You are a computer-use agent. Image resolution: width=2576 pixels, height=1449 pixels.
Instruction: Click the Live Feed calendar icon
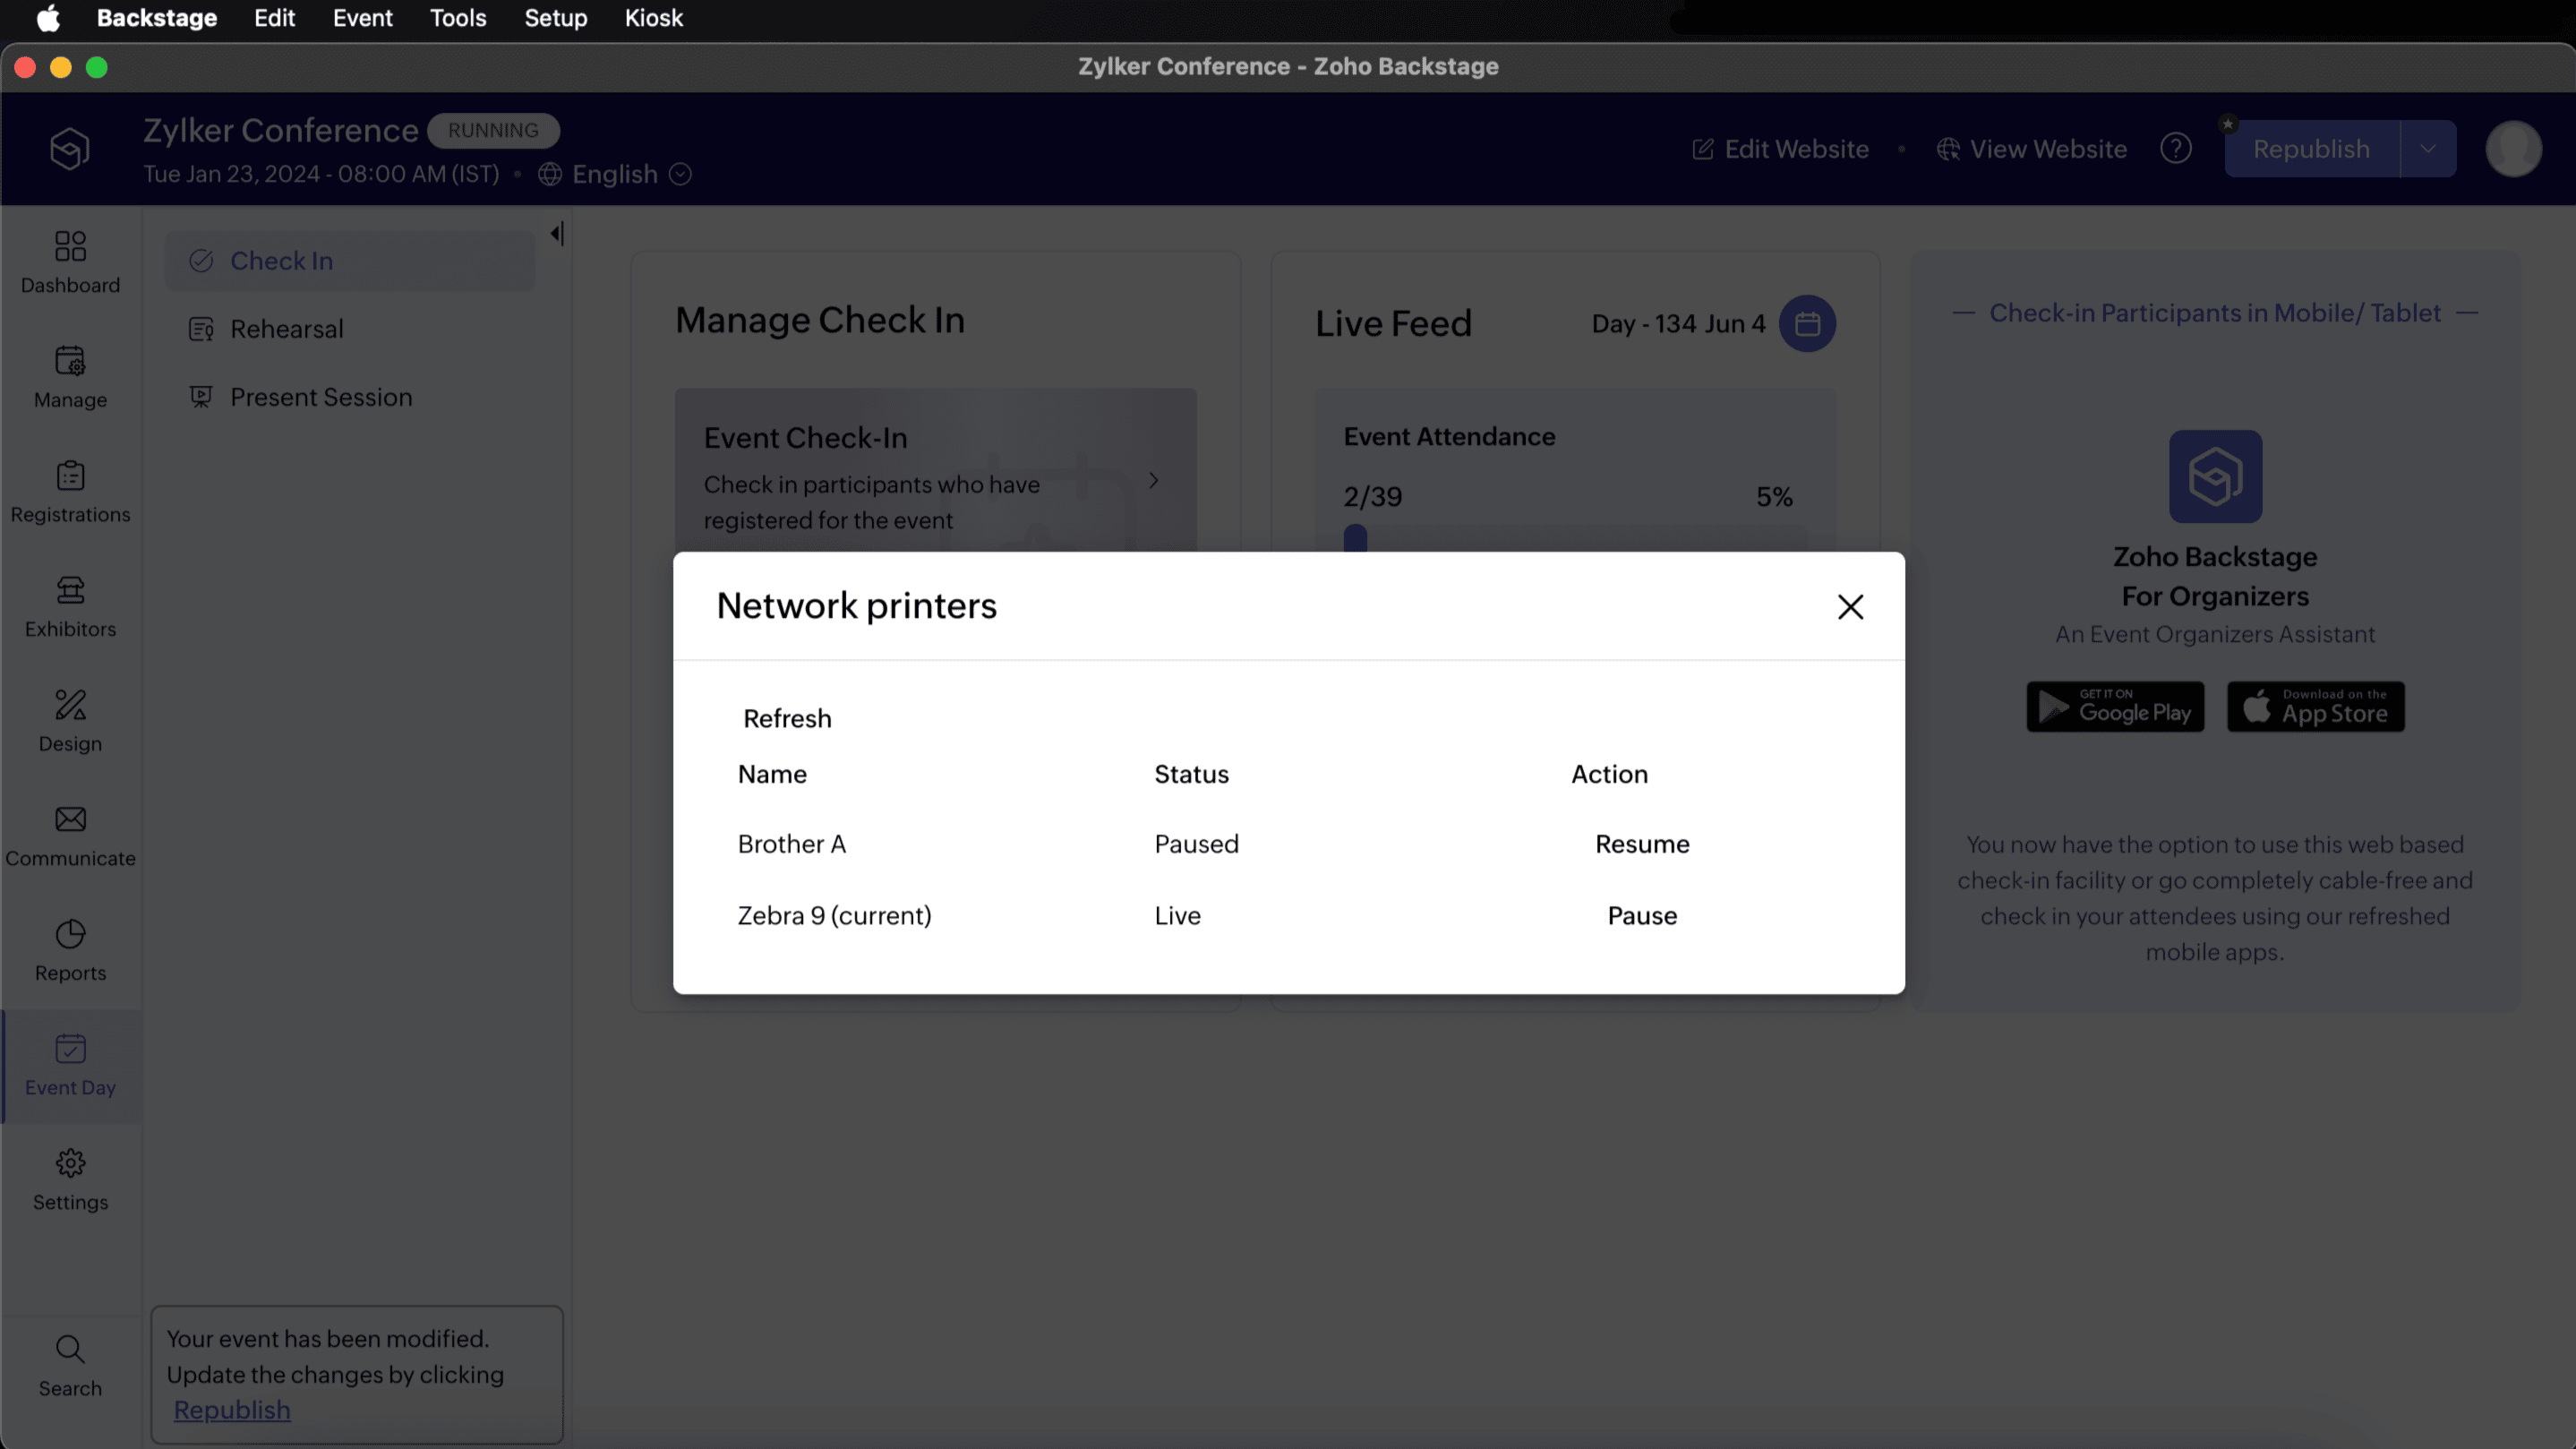tap(1806, 324)
